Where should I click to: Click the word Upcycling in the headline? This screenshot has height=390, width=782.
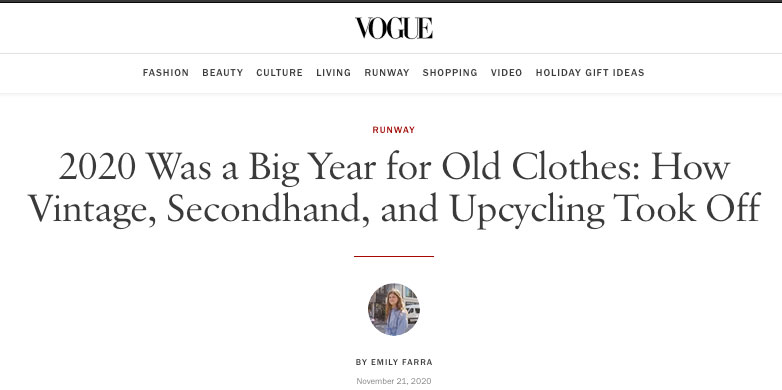click(x=527, y=210)
